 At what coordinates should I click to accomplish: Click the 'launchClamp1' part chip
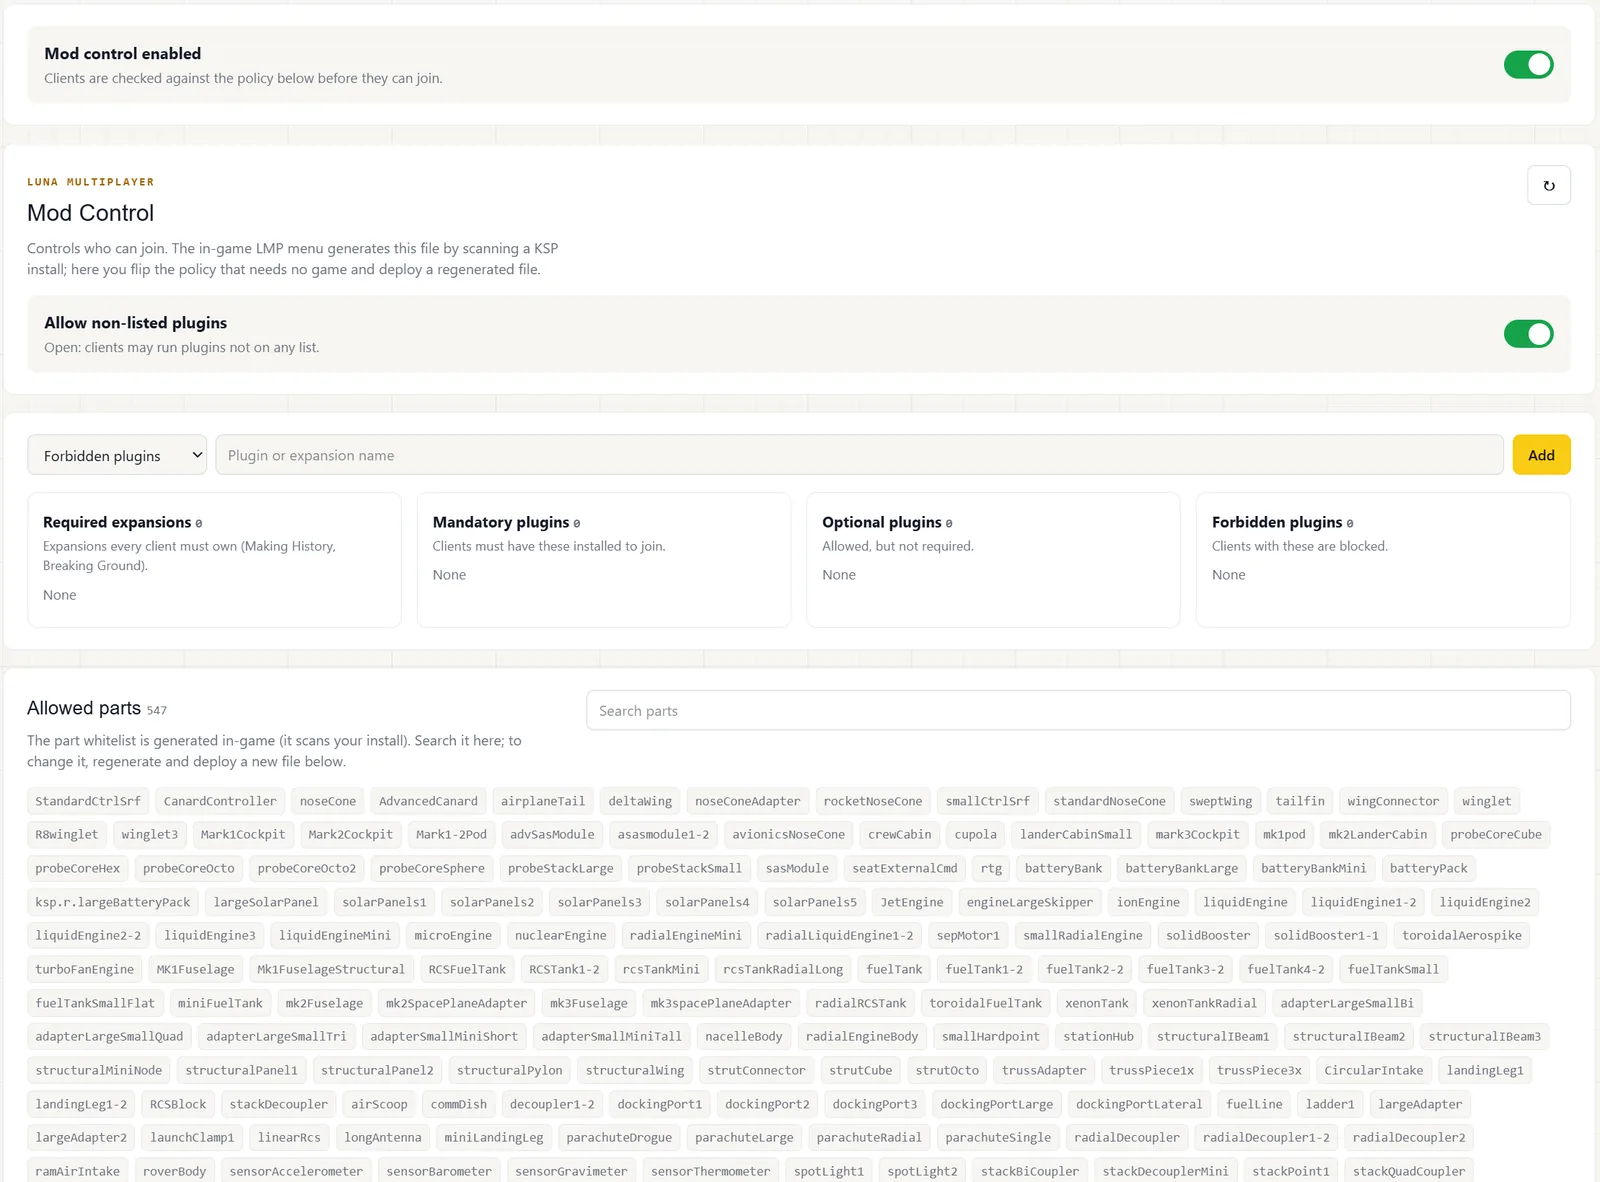pyautogui.click(x=192, y=1137)
